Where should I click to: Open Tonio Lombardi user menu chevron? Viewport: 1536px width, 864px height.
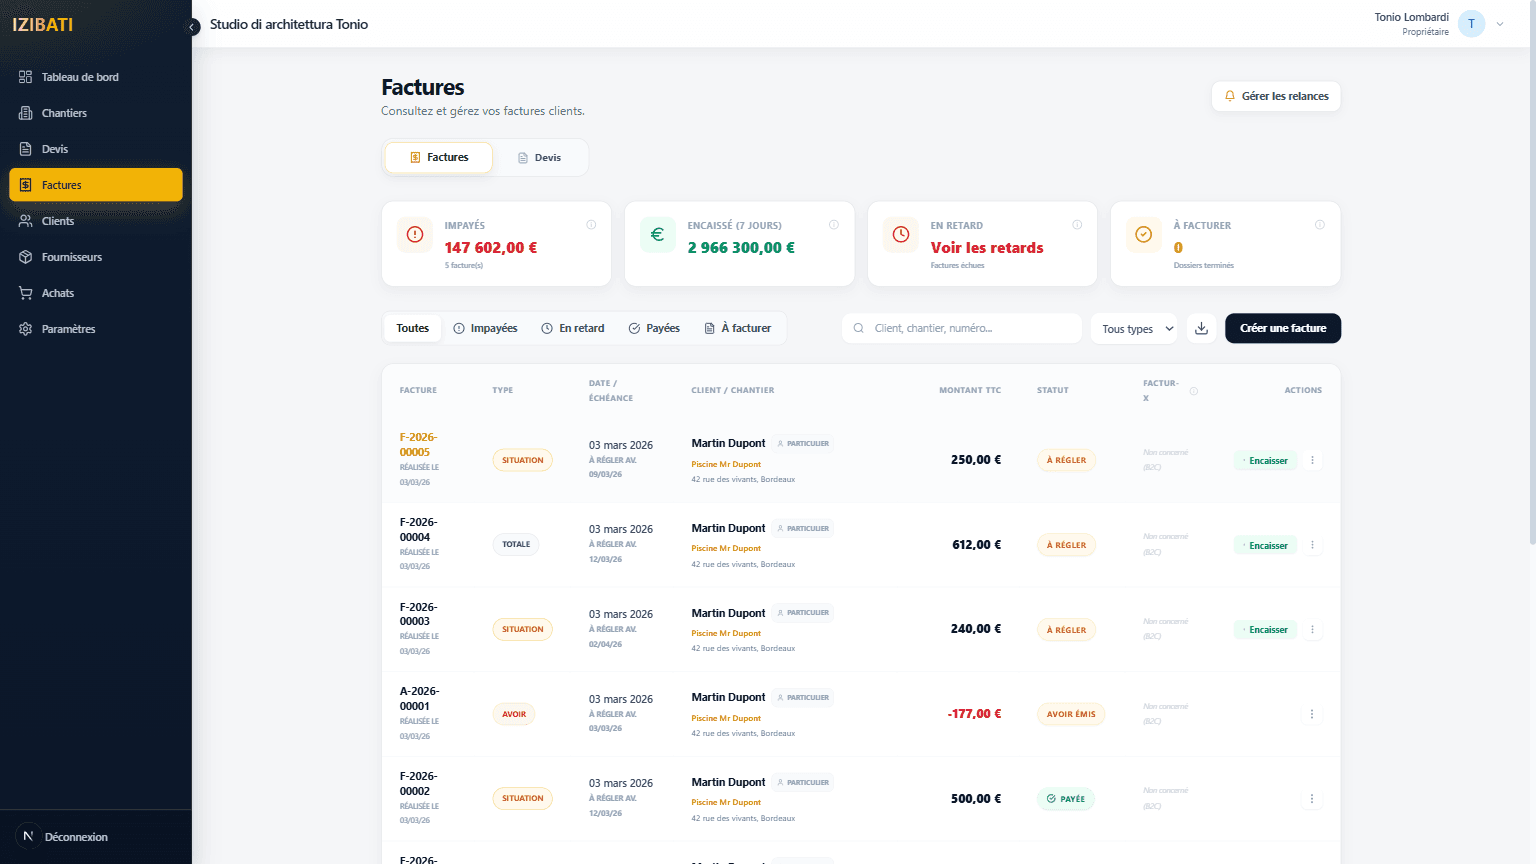(1500, 24)
